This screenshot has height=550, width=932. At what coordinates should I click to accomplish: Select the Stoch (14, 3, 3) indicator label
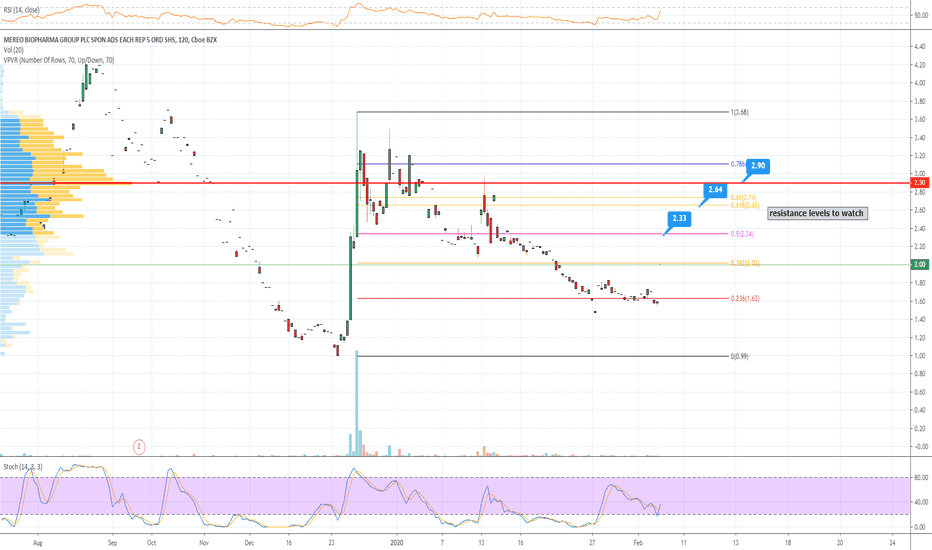[x=23, y=467]
